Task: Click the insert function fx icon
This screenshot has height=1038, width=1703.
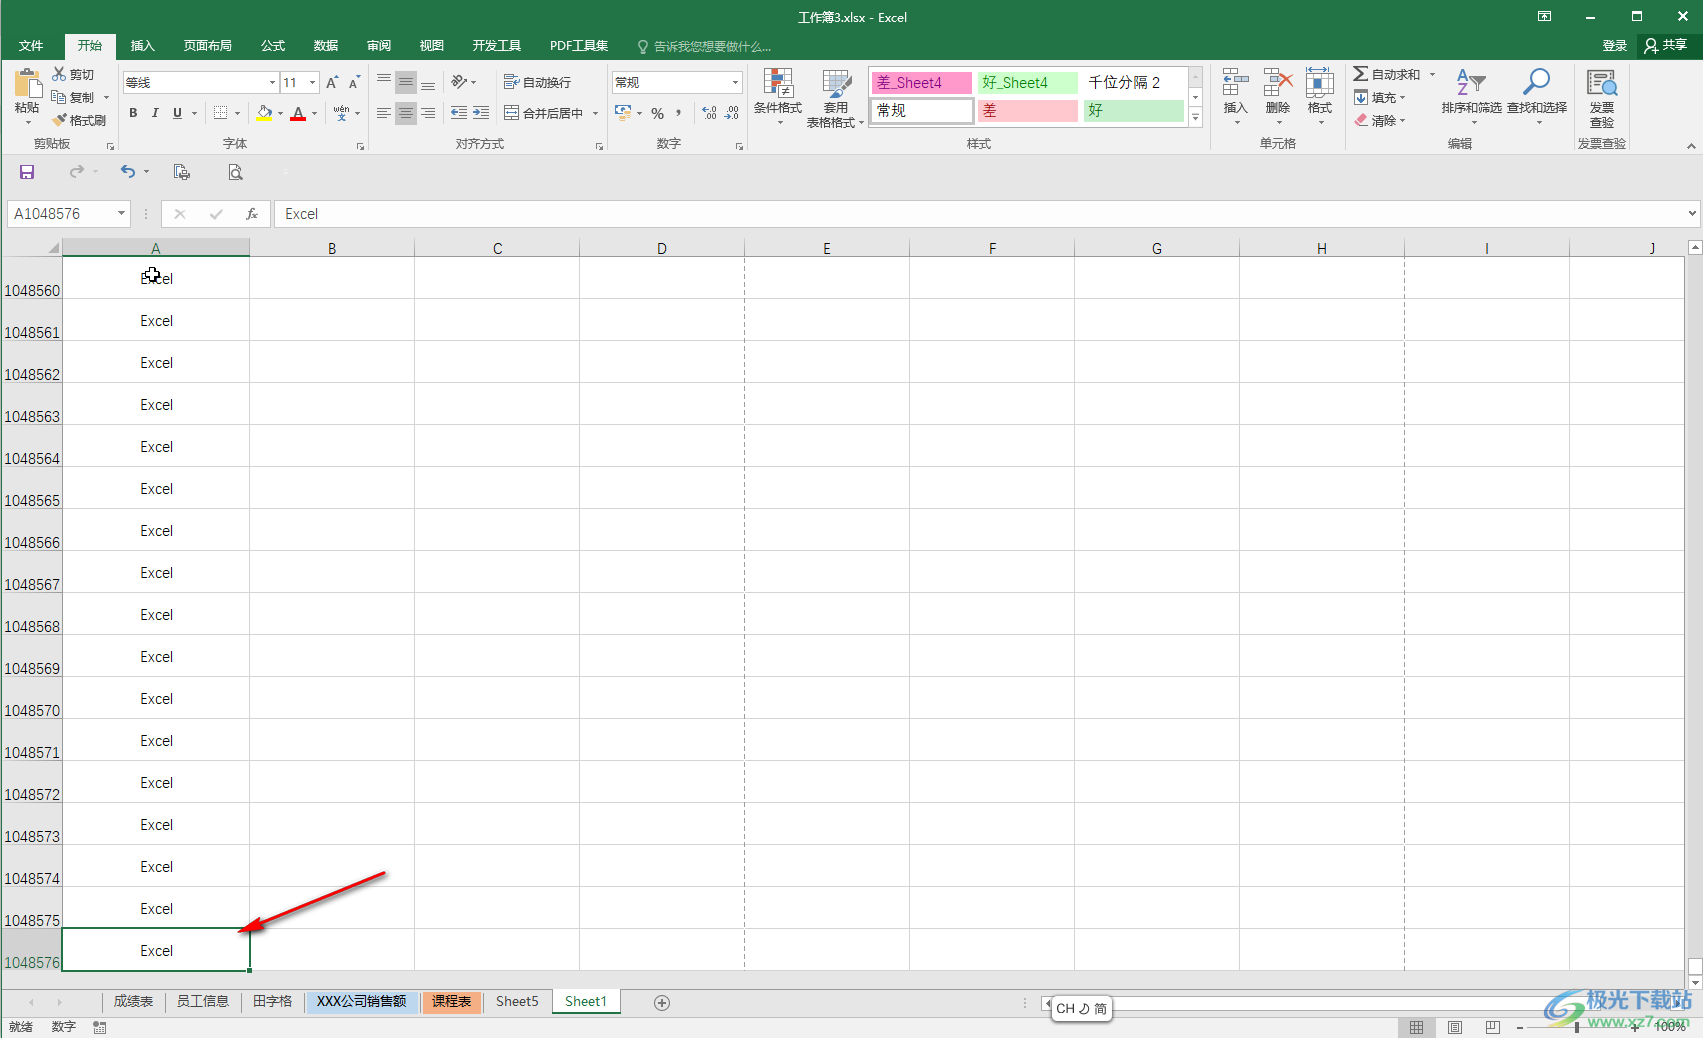Action: pyautogui.click(x=252, y=214)
